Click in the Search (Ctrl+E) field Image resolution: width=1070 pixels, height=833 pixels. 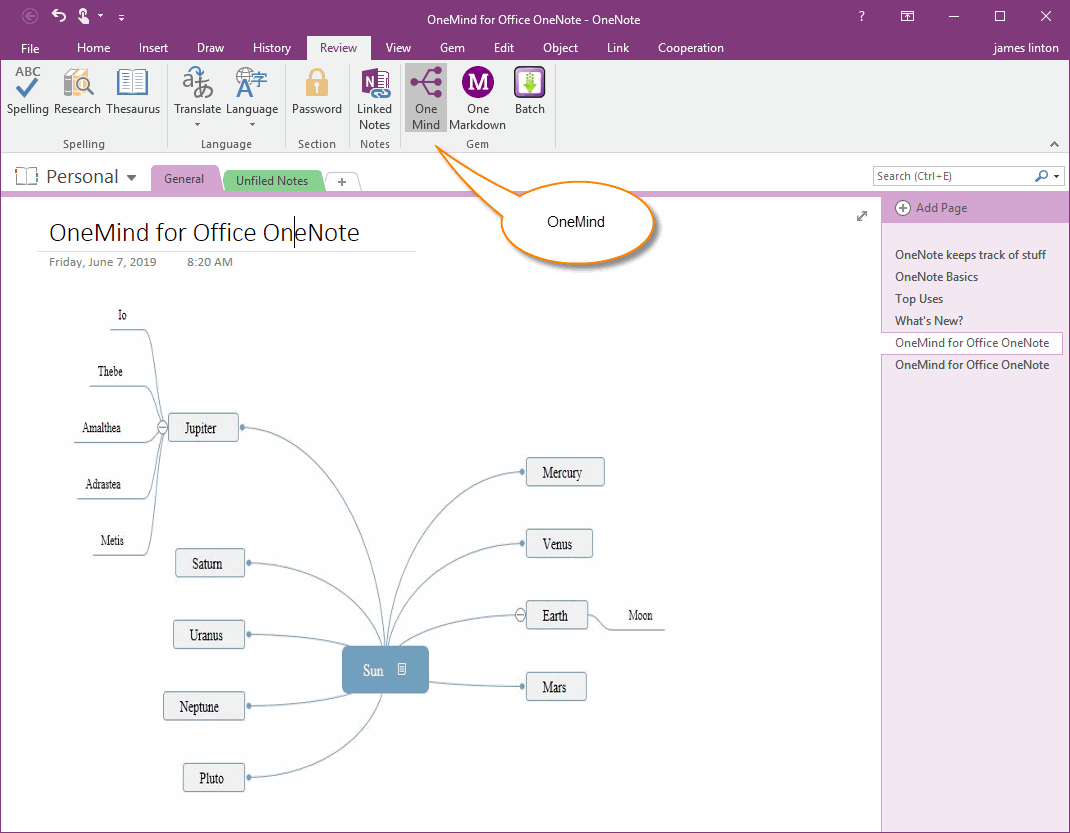[x=953, y=176]
